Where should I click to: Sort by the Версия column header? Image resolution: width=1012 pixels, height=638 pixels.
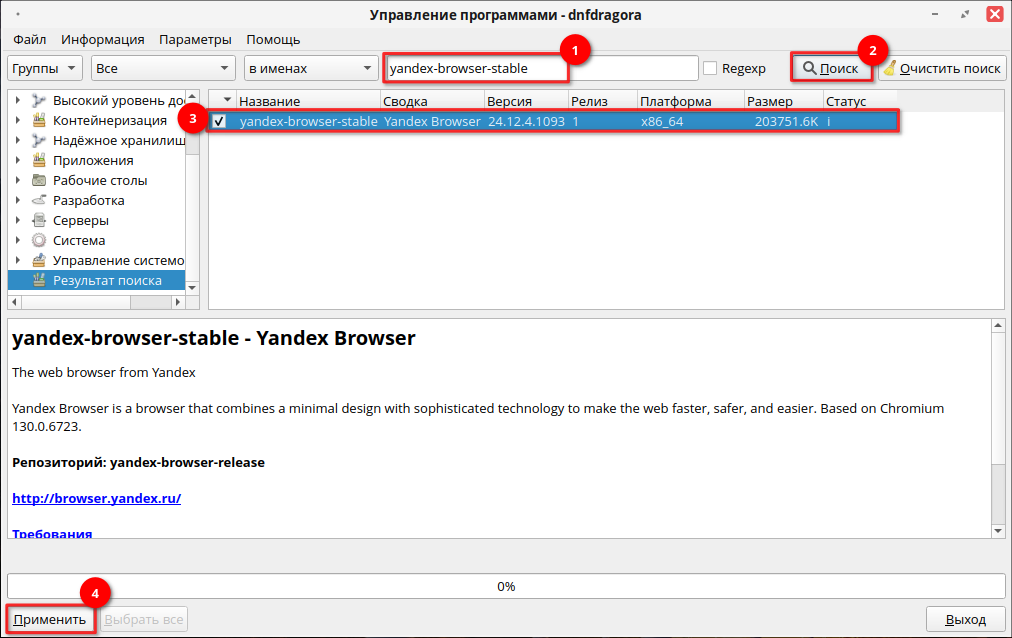point(526,101)
